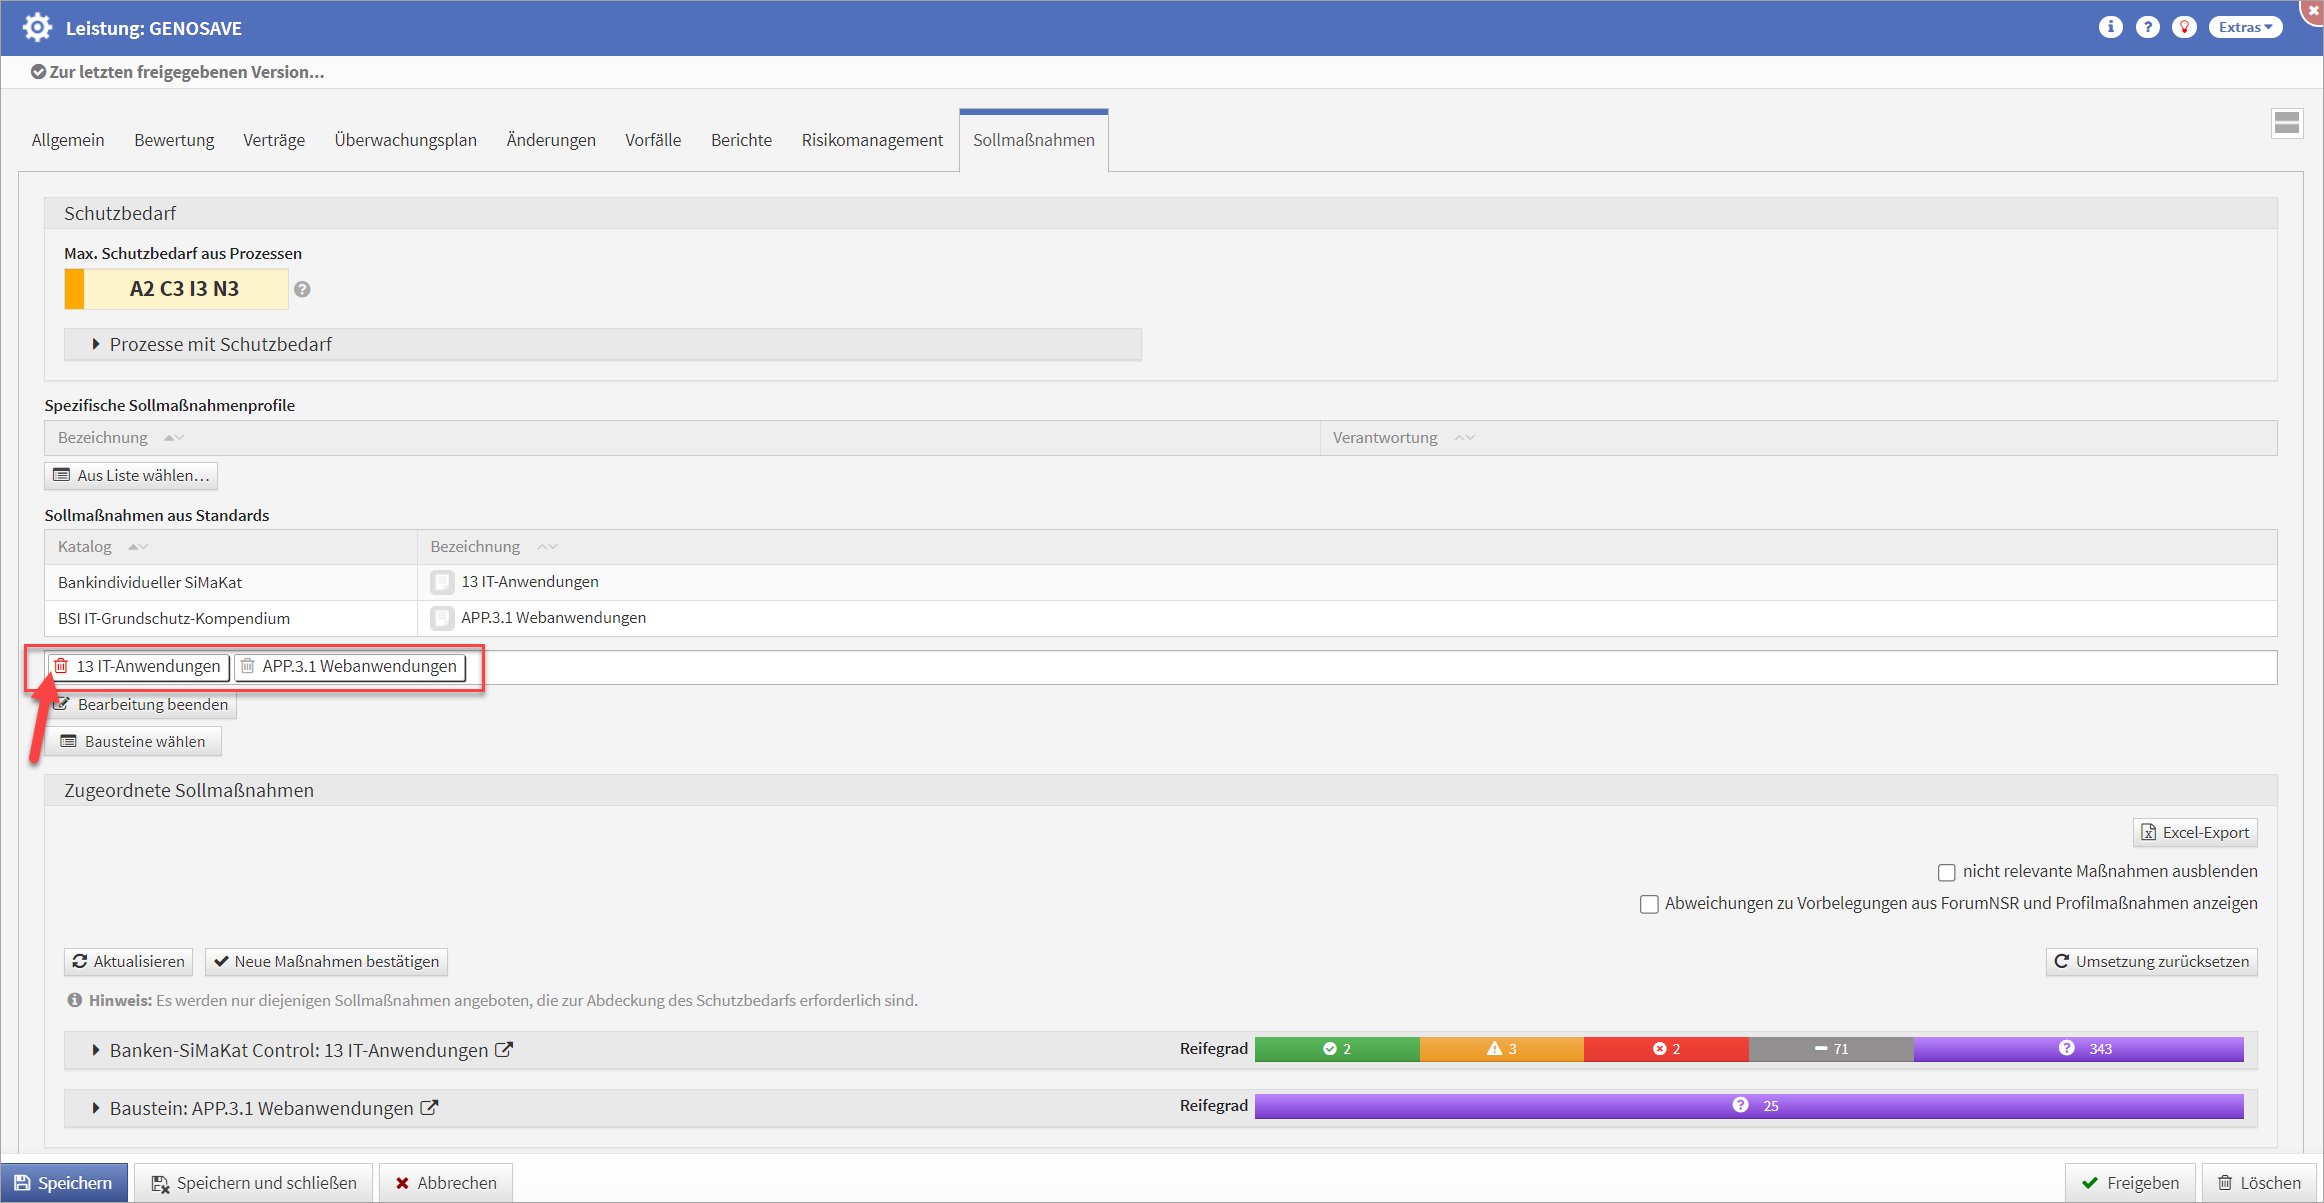The width and height of the screenshot is (2324, 1203).
Task: Open external link icon beside Banken-SiMaKat Control
Action: [x=504, y=1050]
